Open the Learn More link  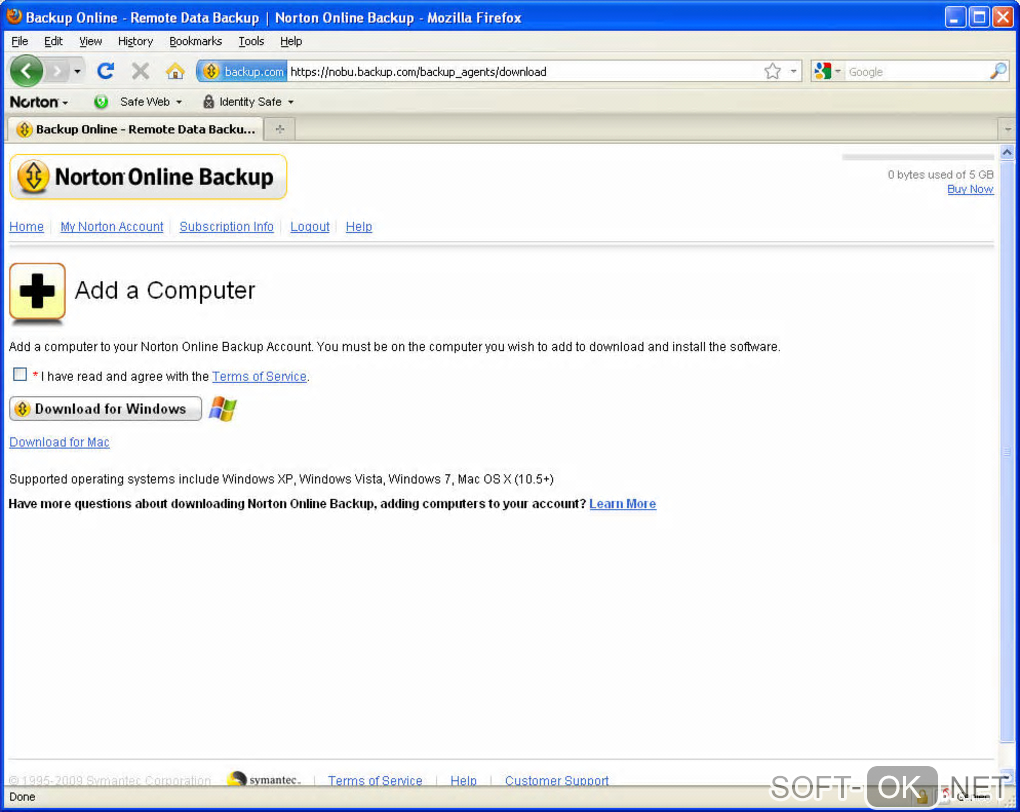point(623,504)
